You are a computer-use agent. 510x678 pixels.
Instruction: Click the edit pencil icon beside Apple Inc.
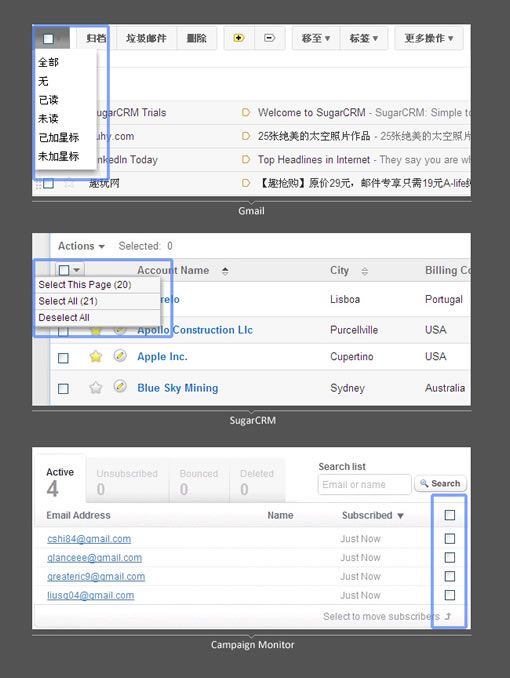tap(120, 355)
